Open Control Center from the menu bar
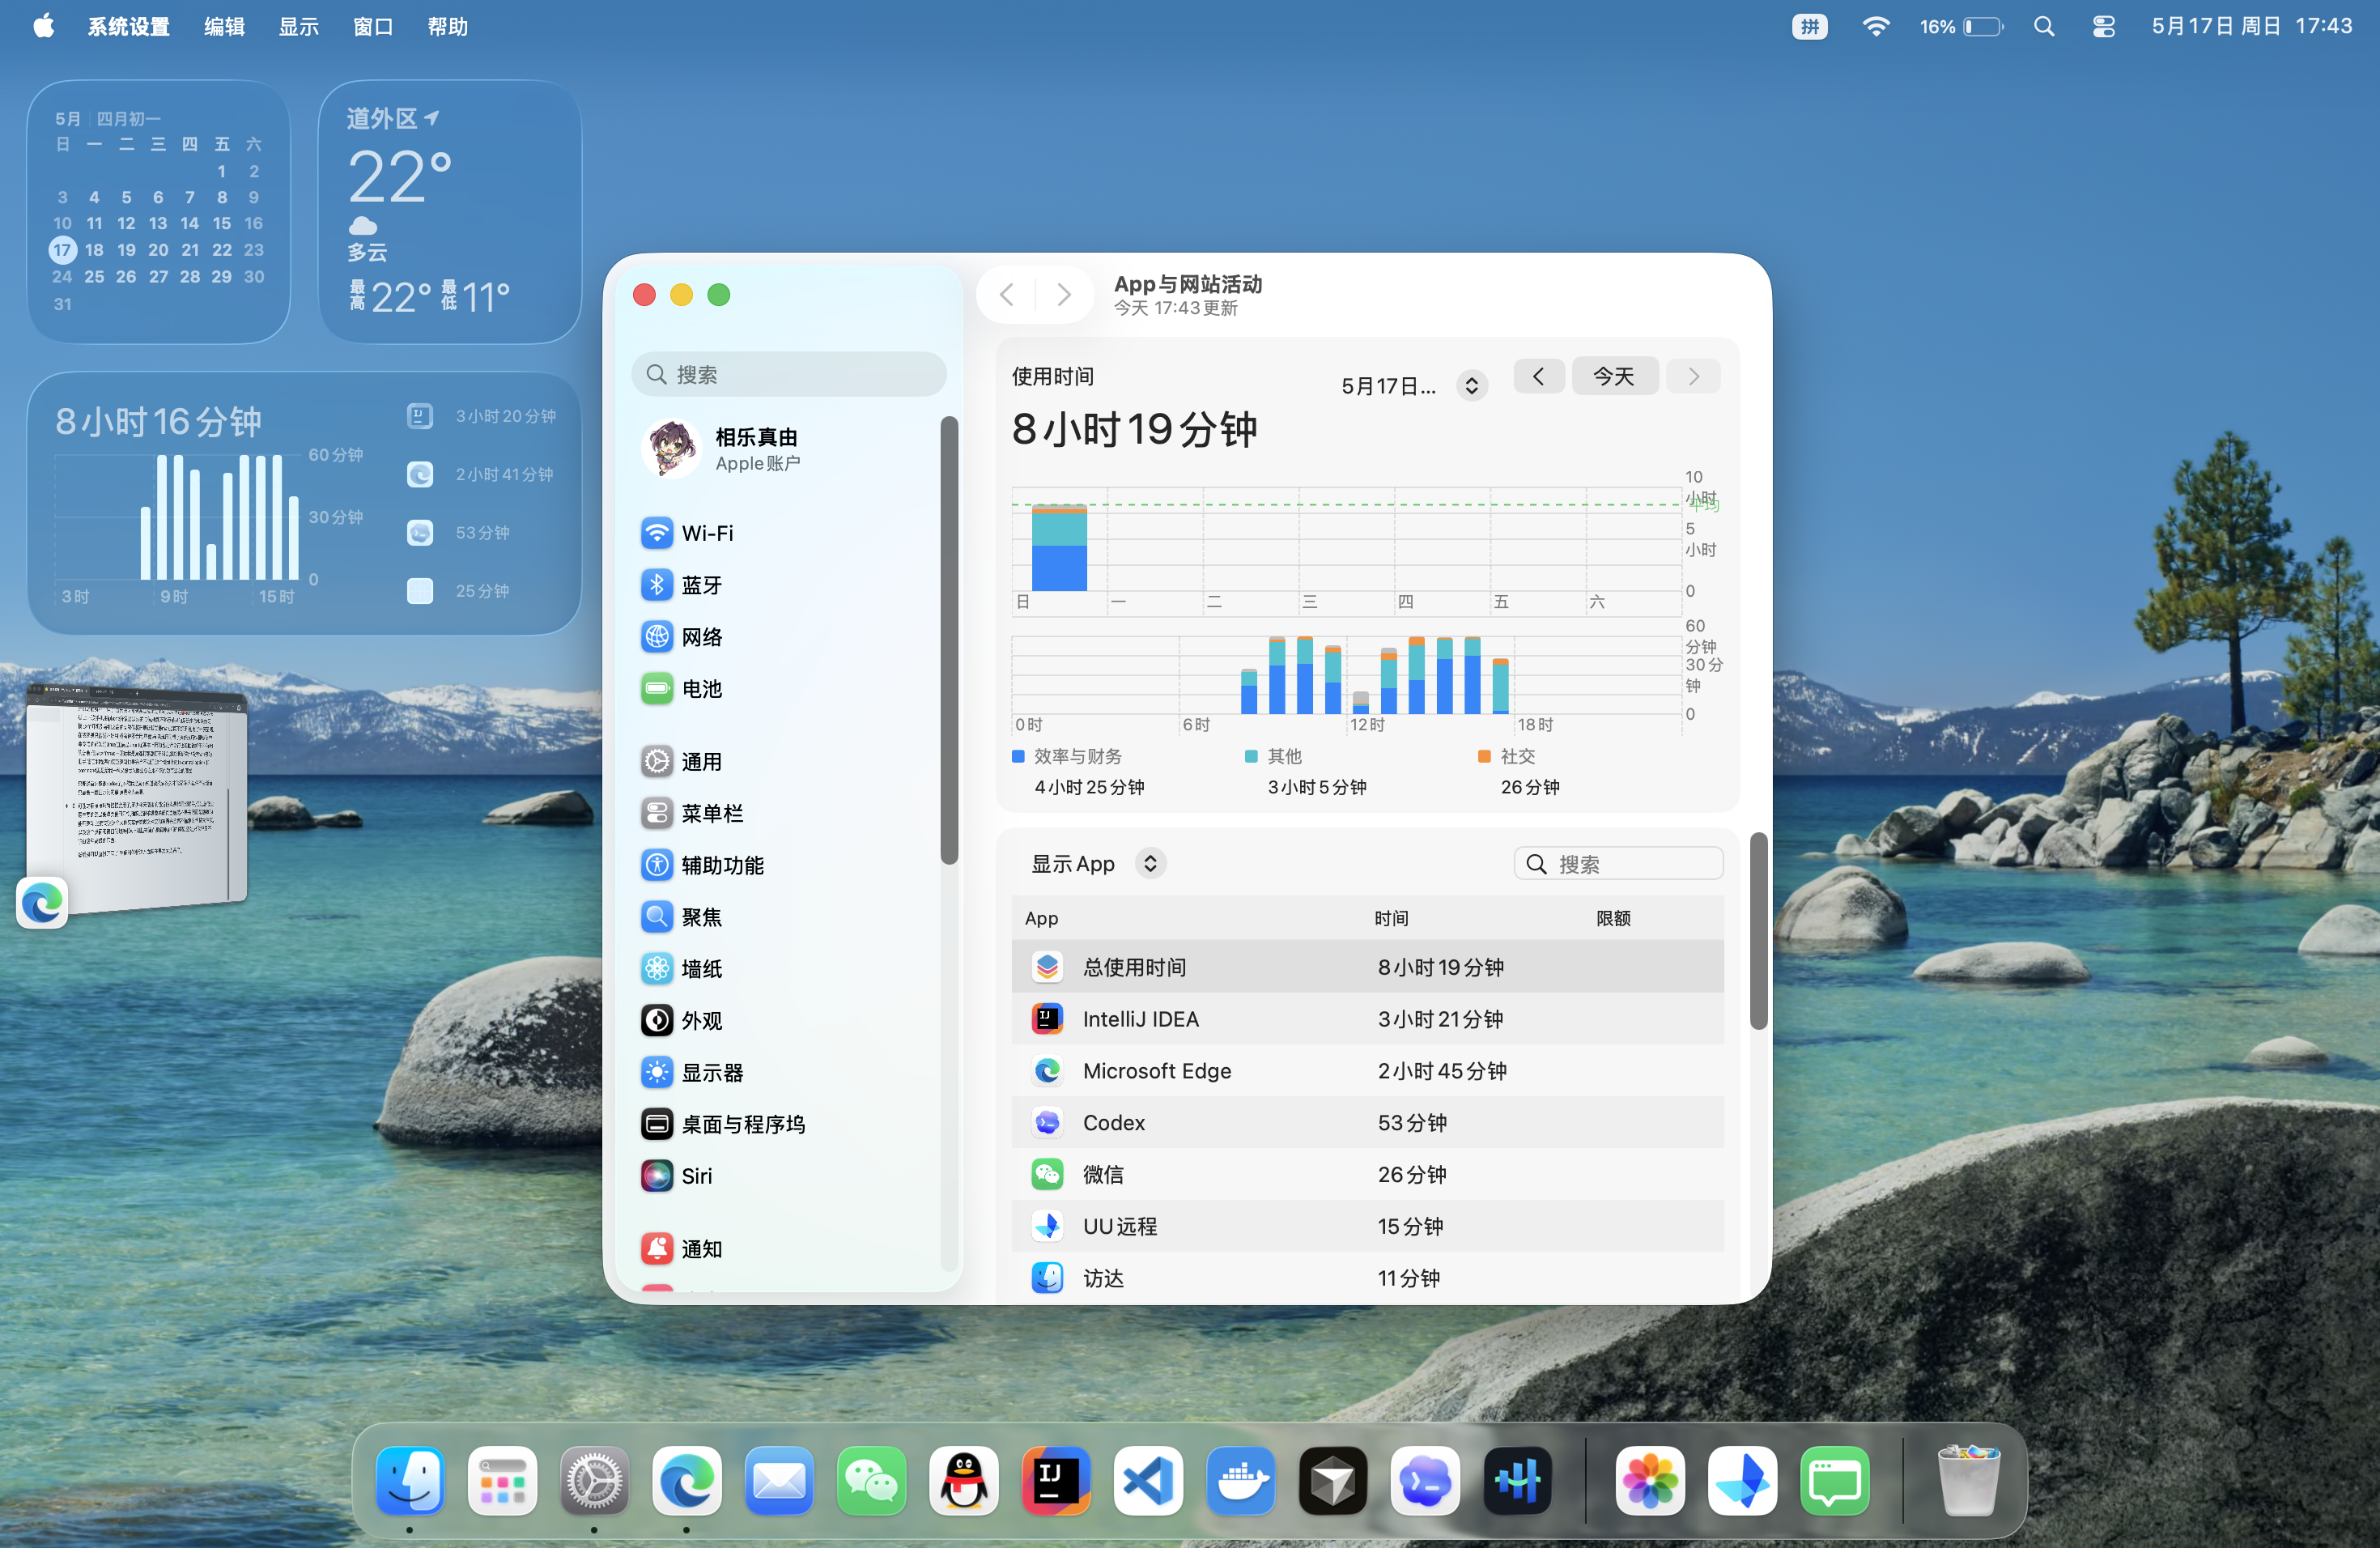 click(2103, 27)
